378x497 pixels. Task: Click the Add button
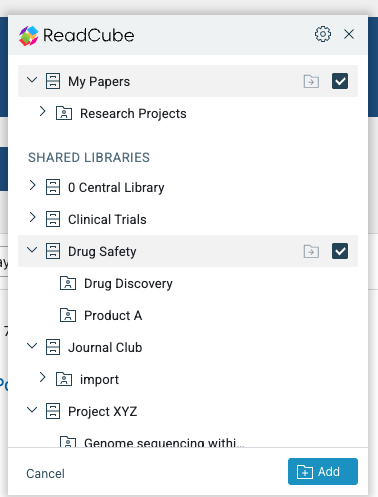click(x=323, y=471)
